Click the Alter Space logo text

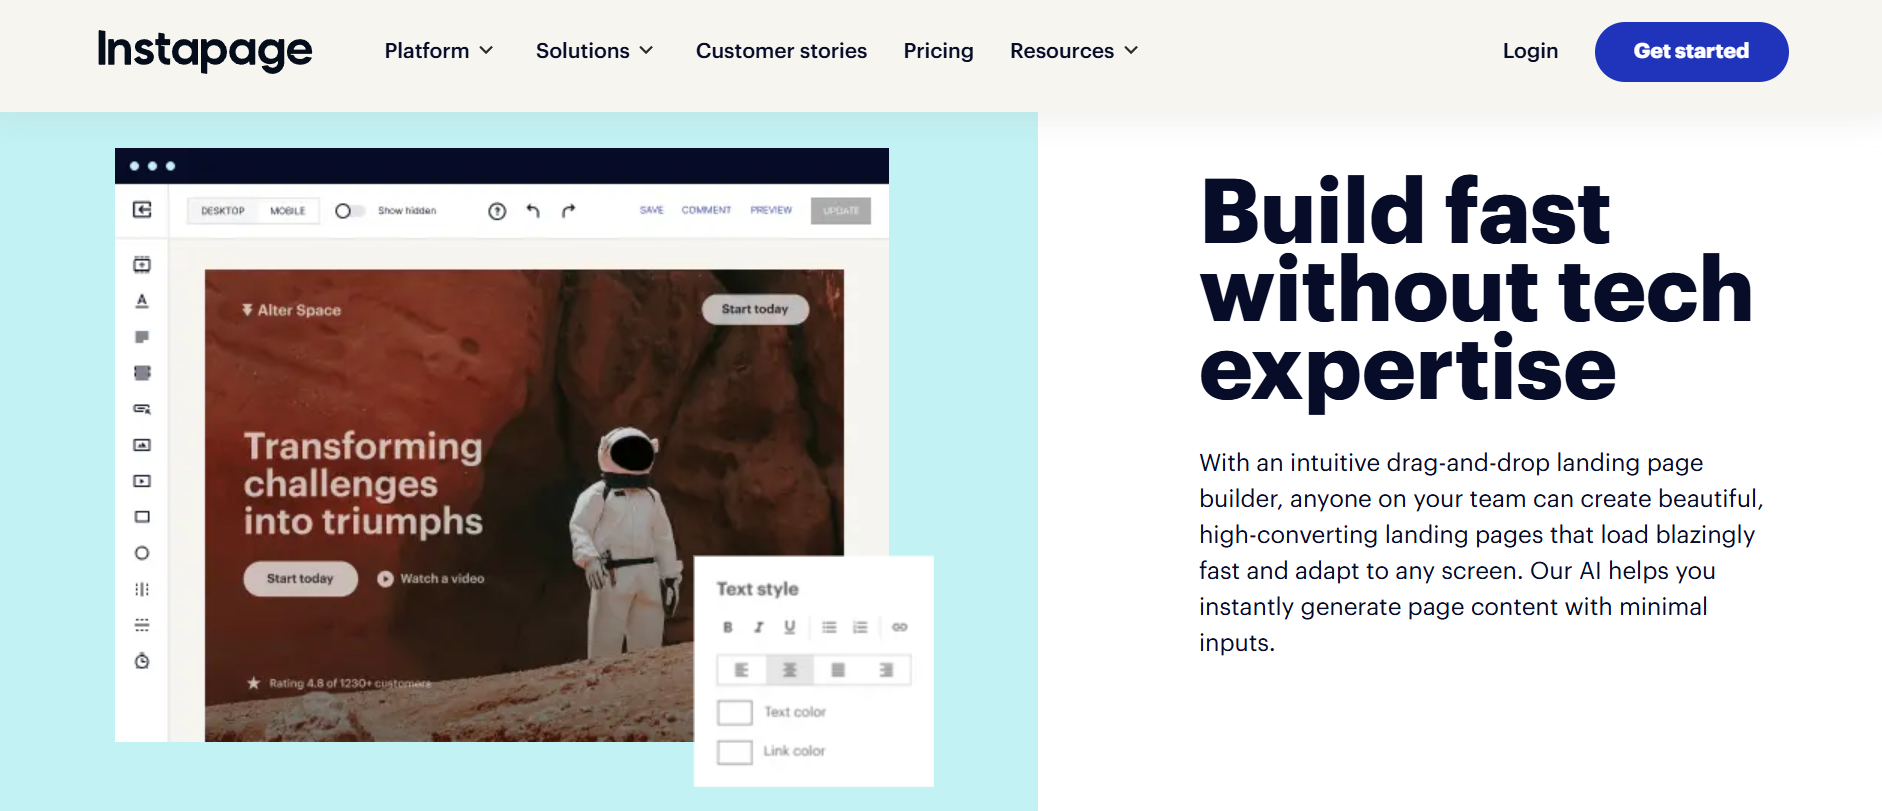[291, 310]
